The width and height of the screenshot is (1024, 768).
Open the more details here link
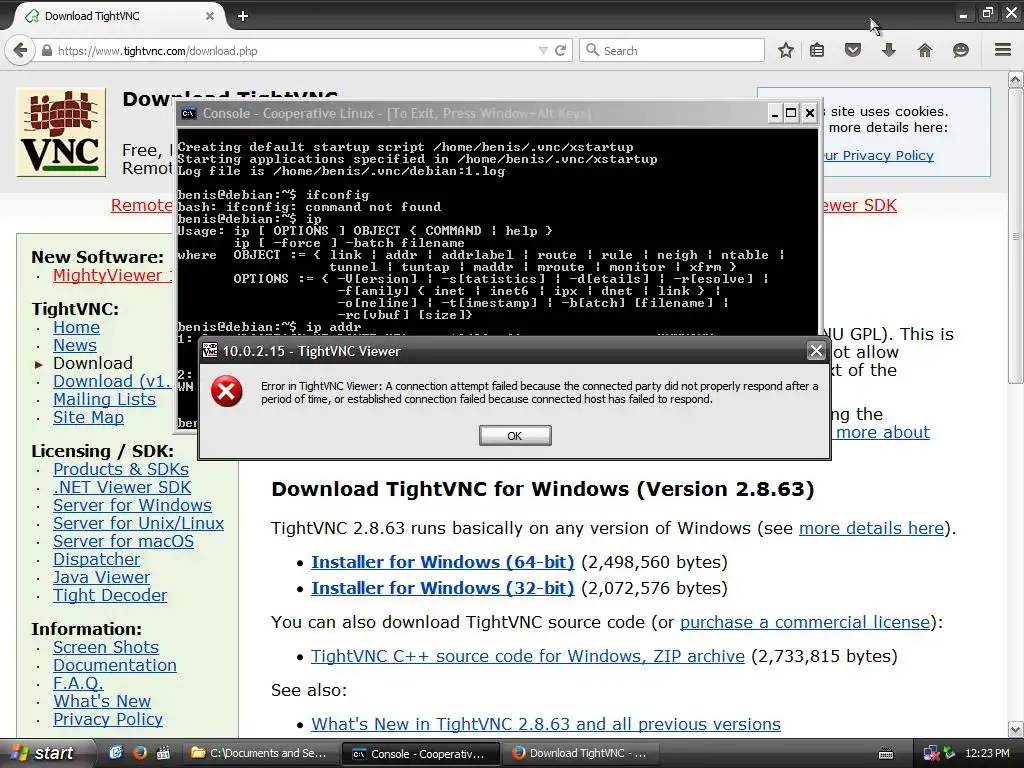pyautogui.click(x=871, y=528)
